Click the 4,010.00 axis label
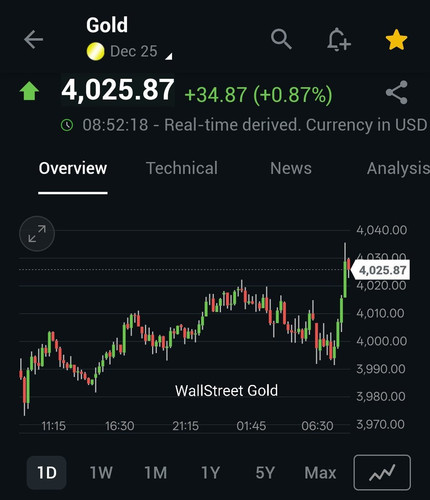 pos(380,313)
